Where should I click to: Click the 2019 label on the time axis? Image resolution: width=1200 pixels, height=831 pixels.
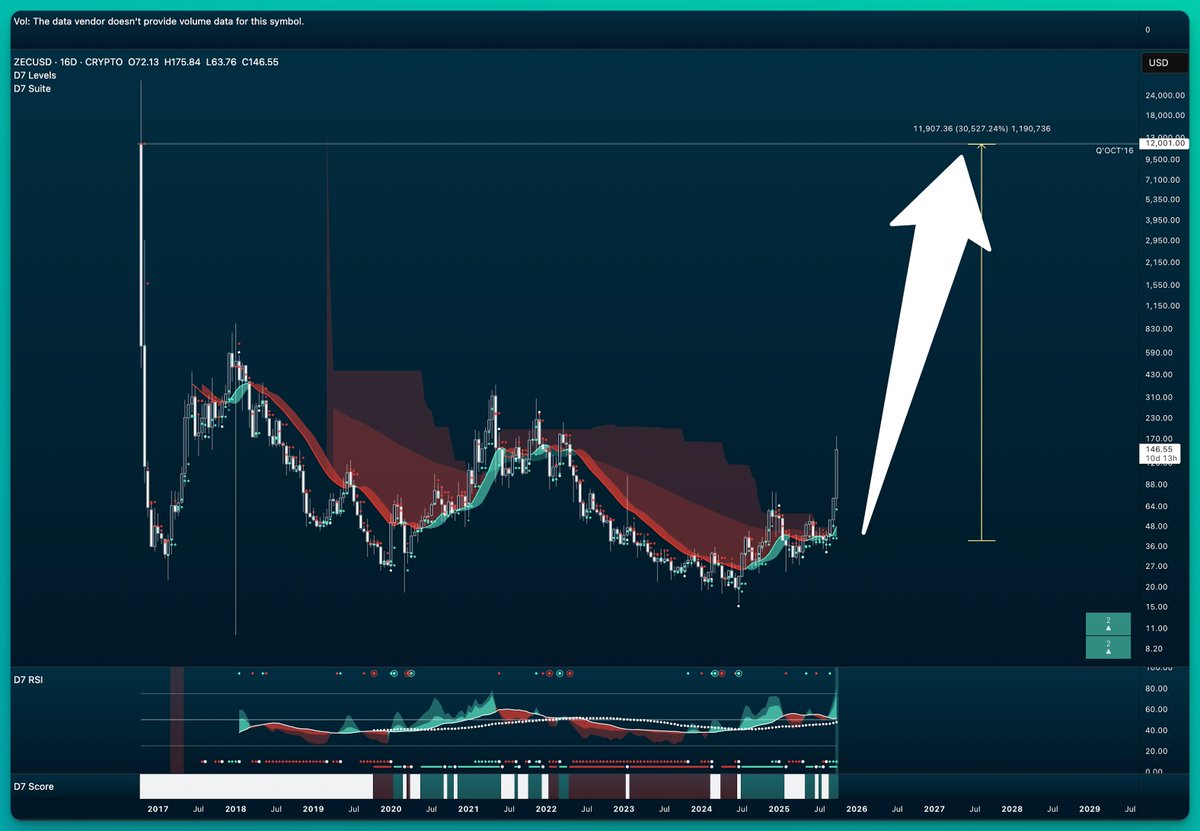pyautogui.click(x=313, y=808)
